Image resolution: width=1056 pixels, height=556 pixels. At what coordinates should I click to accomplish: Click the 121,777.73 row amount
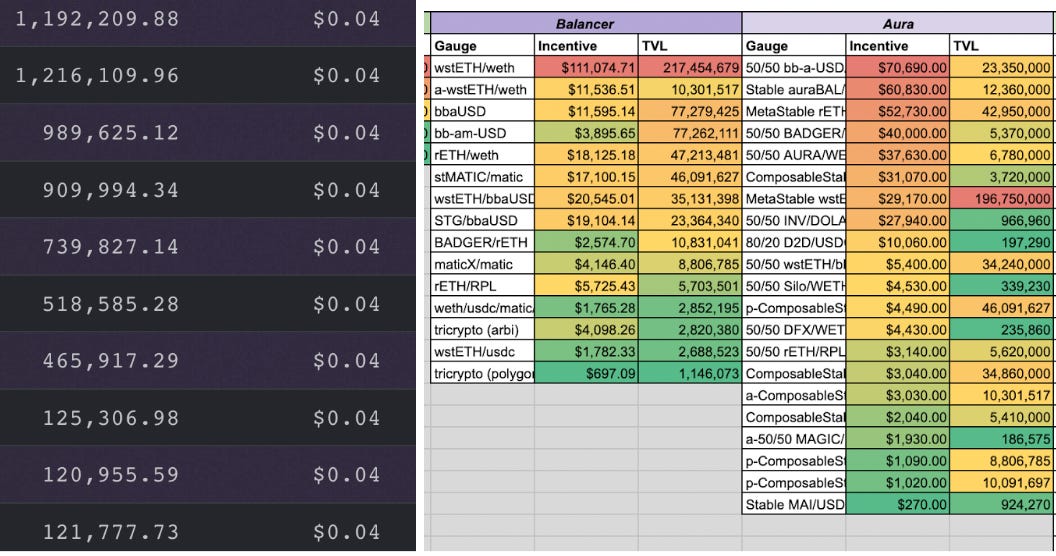111,532
